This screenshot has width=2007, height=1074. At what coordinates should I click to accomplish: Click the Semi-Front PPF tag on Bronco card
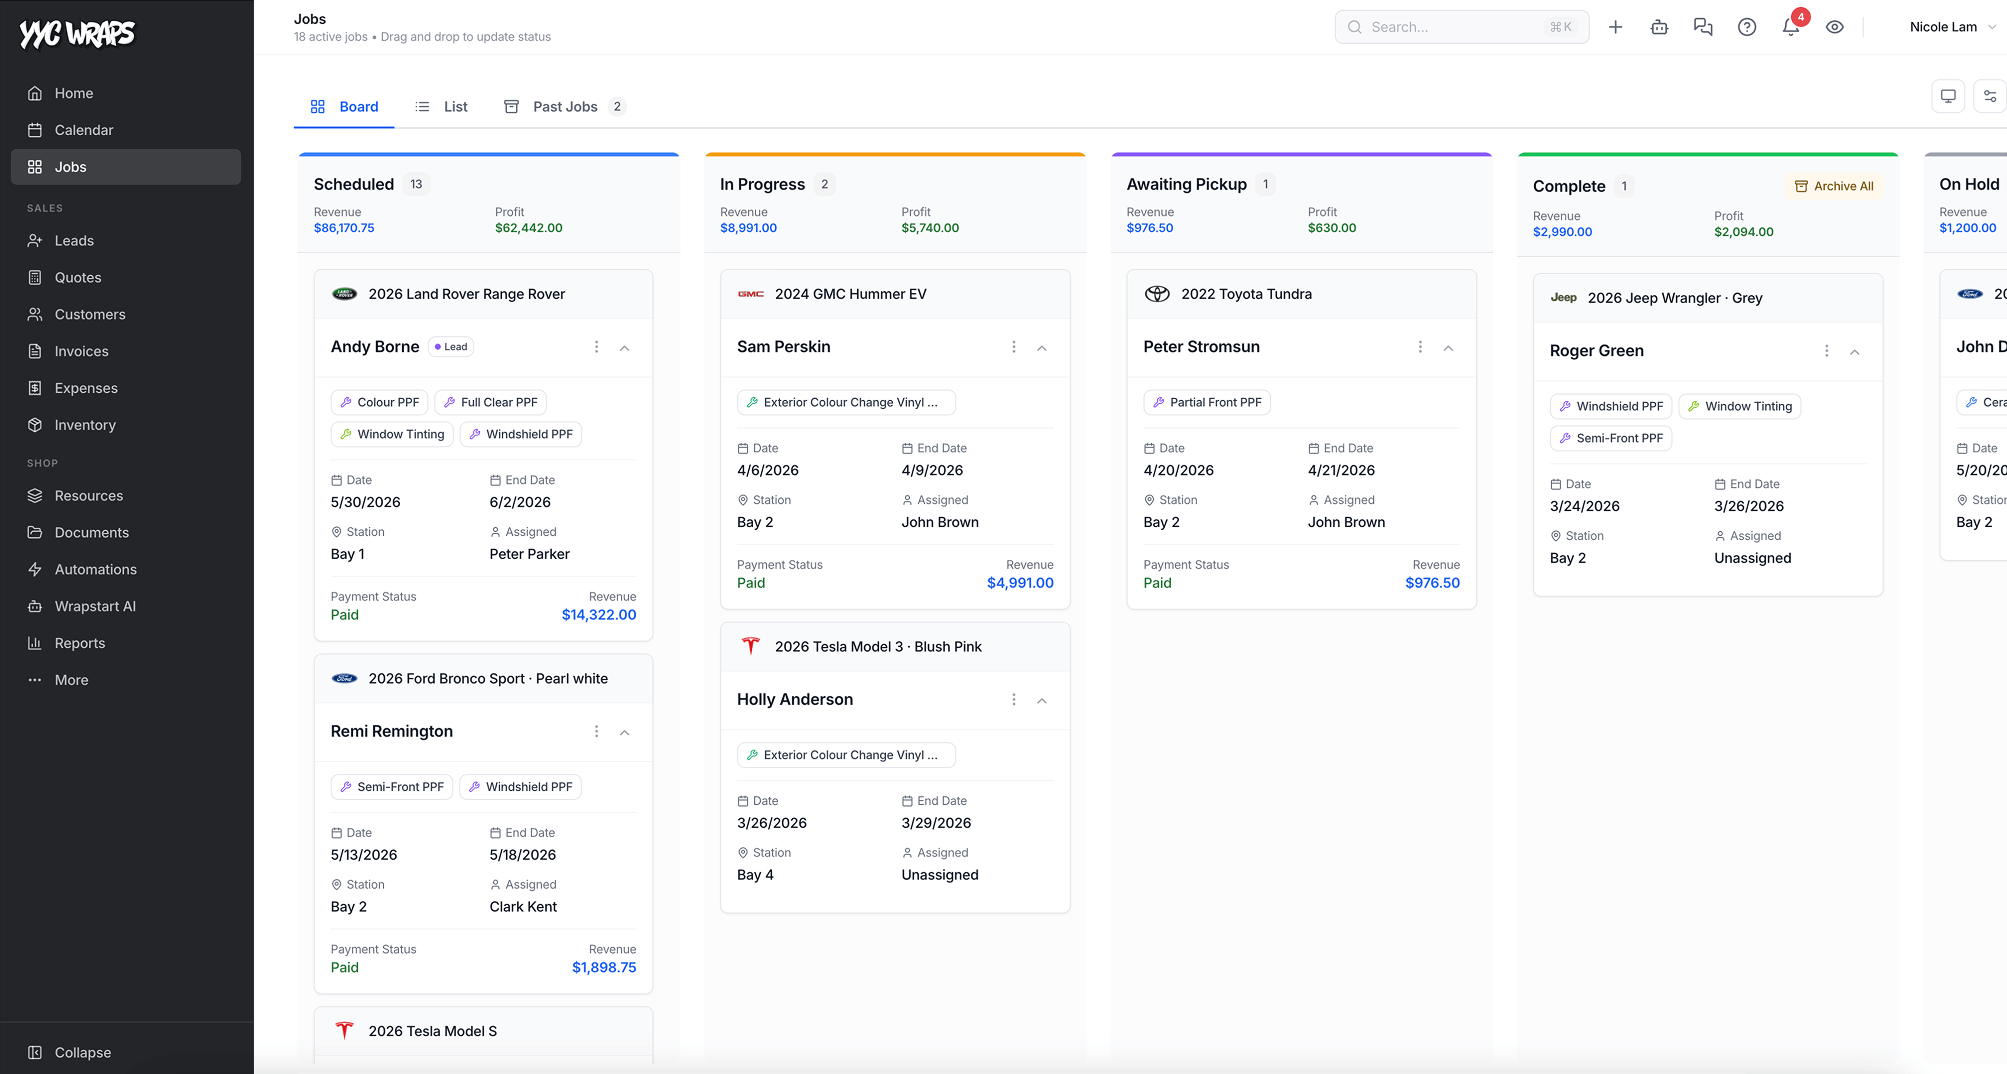tap(392, 788)
